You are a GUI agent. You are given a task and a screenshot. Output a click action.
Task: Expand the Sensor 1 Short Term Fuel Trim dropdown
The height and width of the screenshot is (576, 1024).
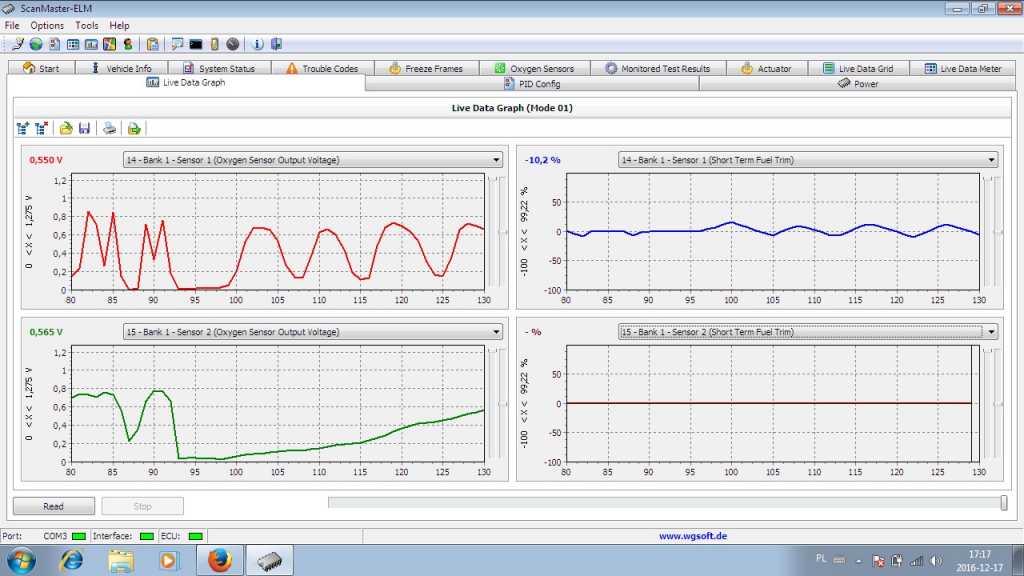[990, 160]
